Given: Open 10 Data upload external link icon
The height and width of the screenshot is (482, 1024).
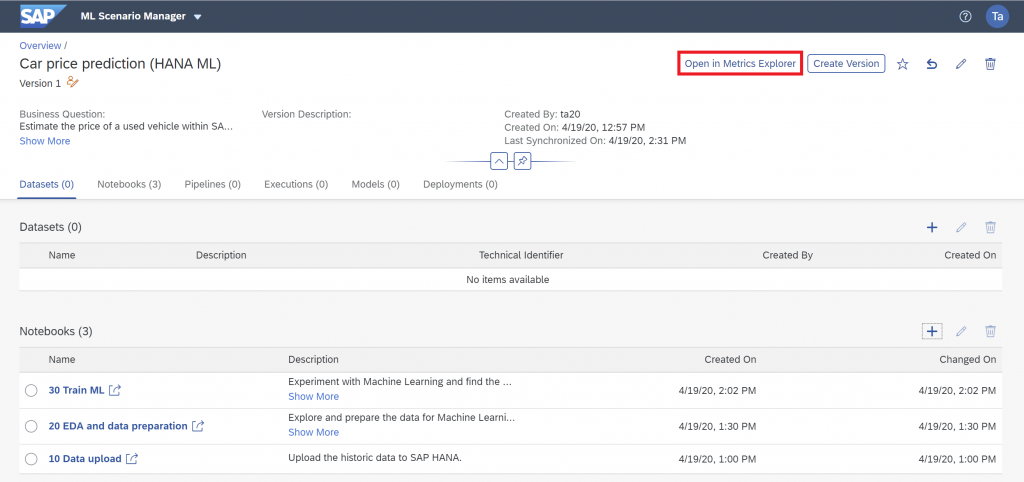Looking at the screenshot, I should 132,459.
